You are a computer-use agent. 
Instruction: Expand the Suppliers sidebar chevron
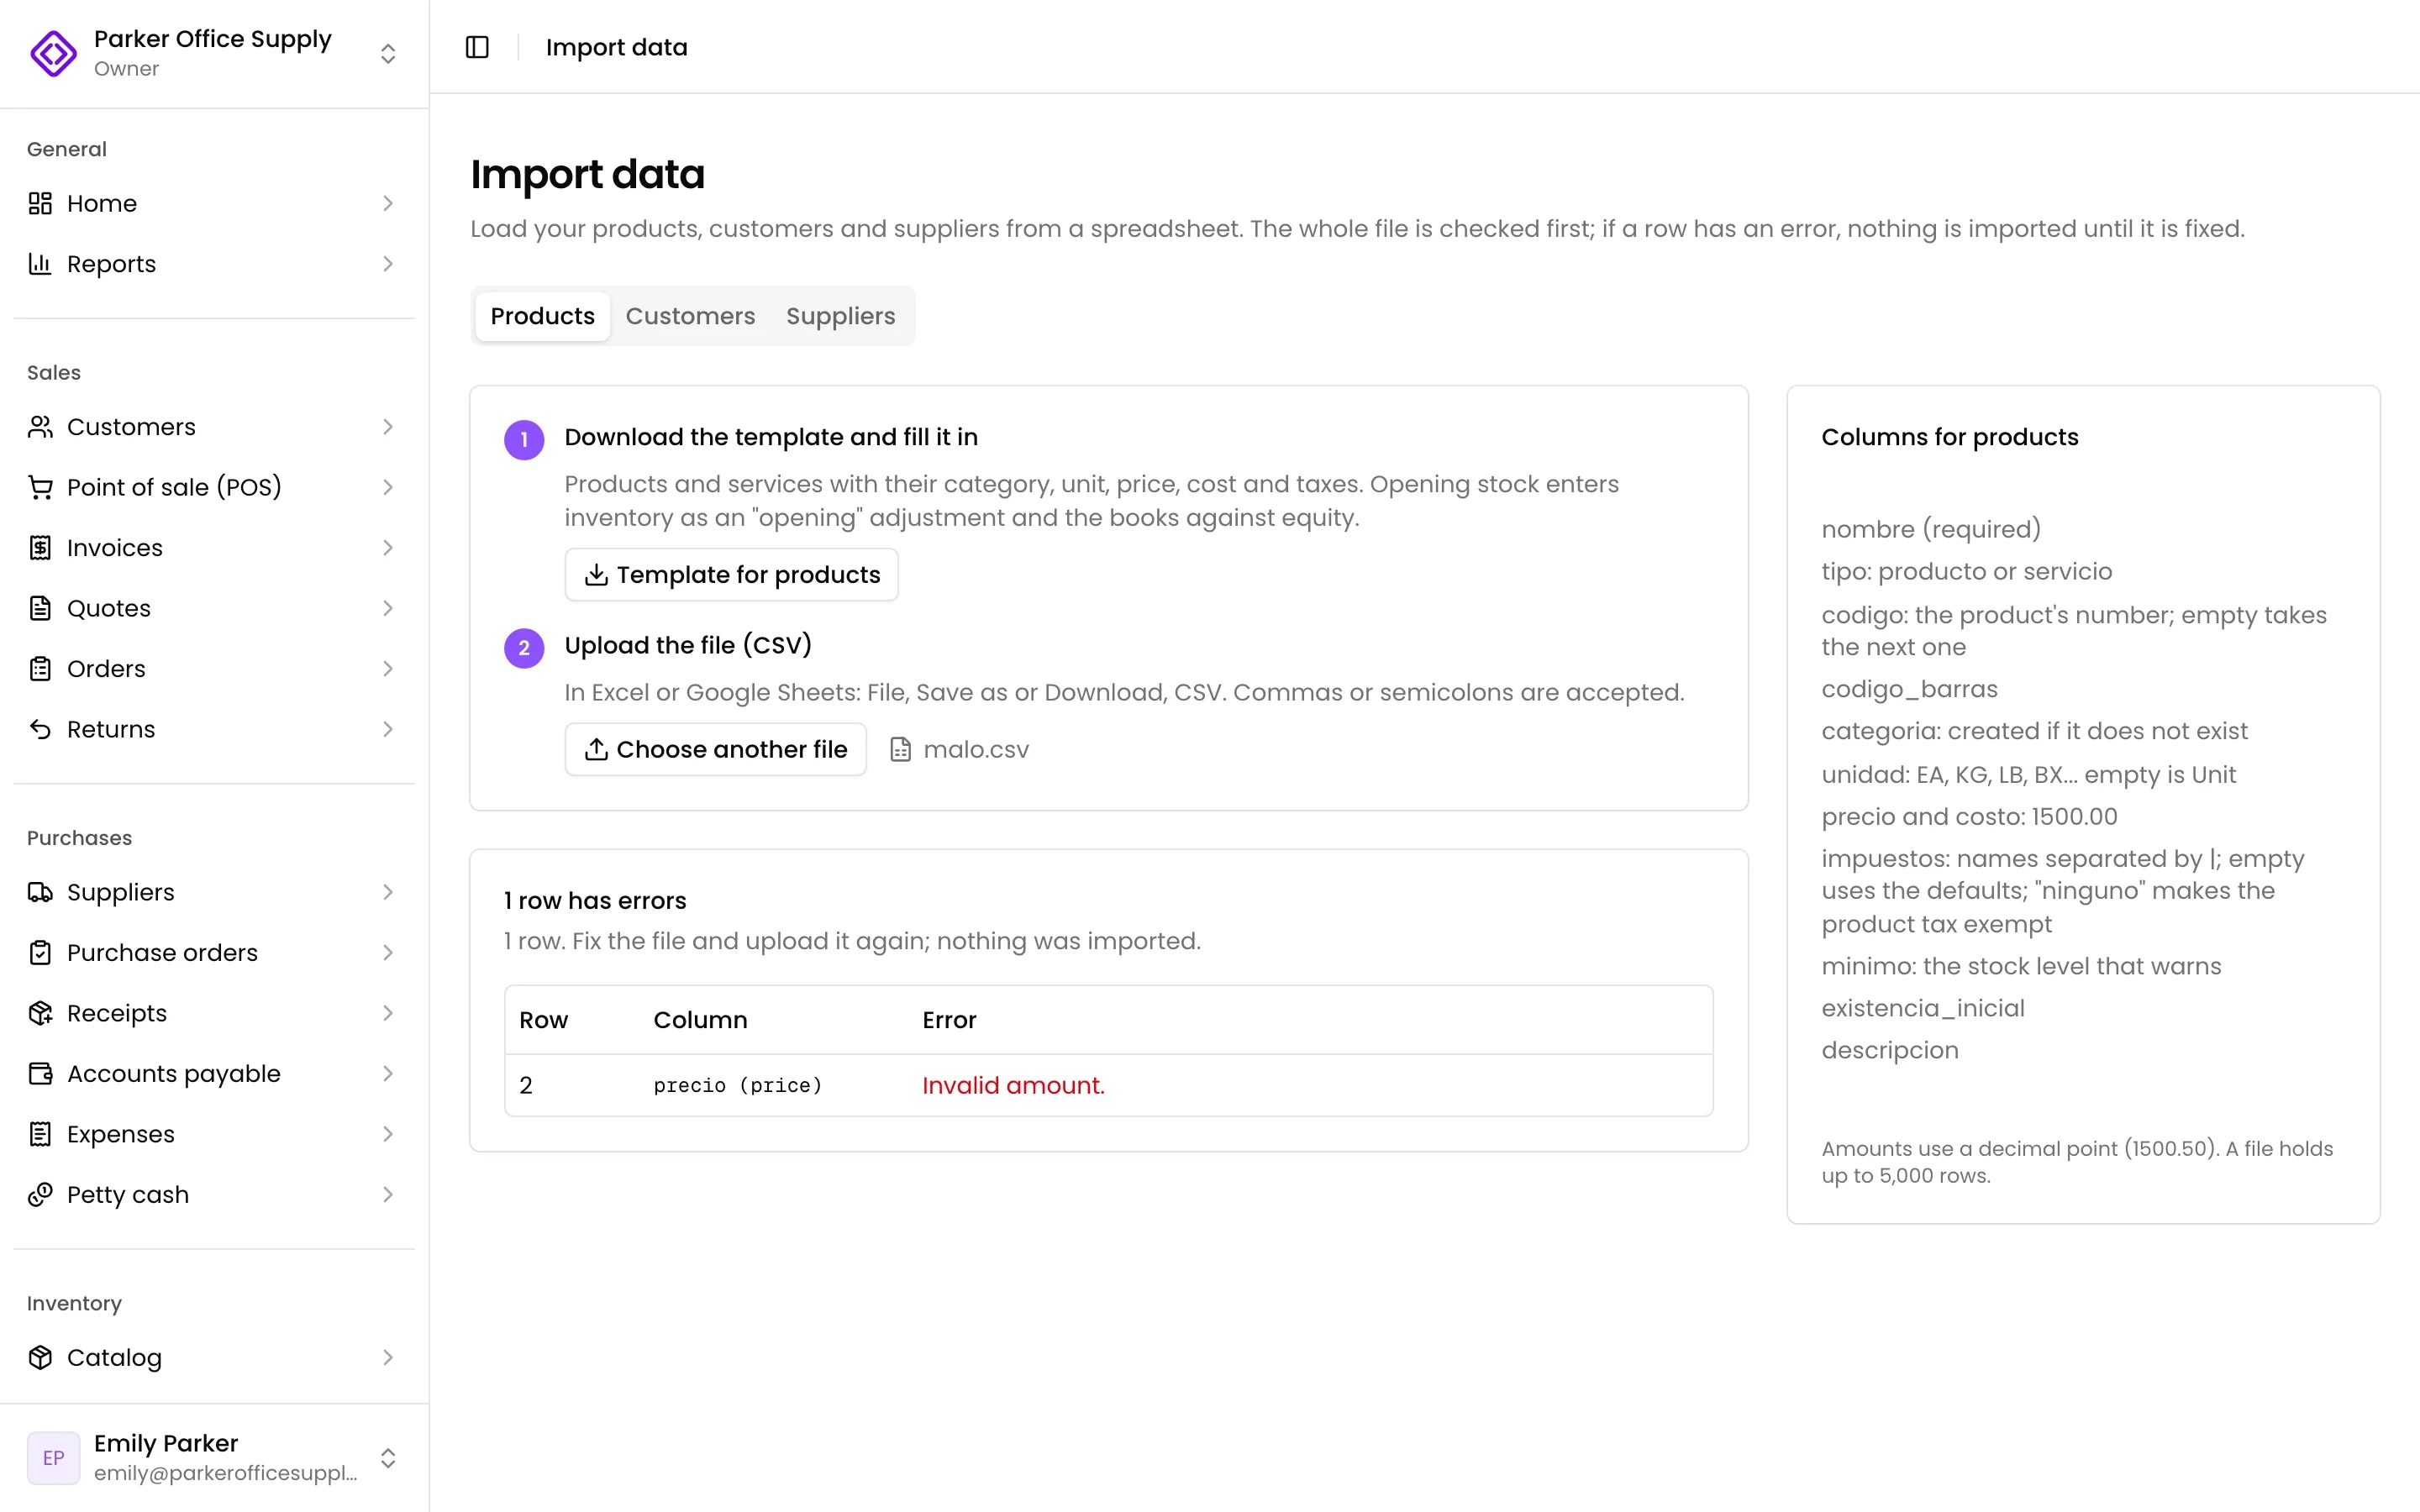(x=388, y=892)
